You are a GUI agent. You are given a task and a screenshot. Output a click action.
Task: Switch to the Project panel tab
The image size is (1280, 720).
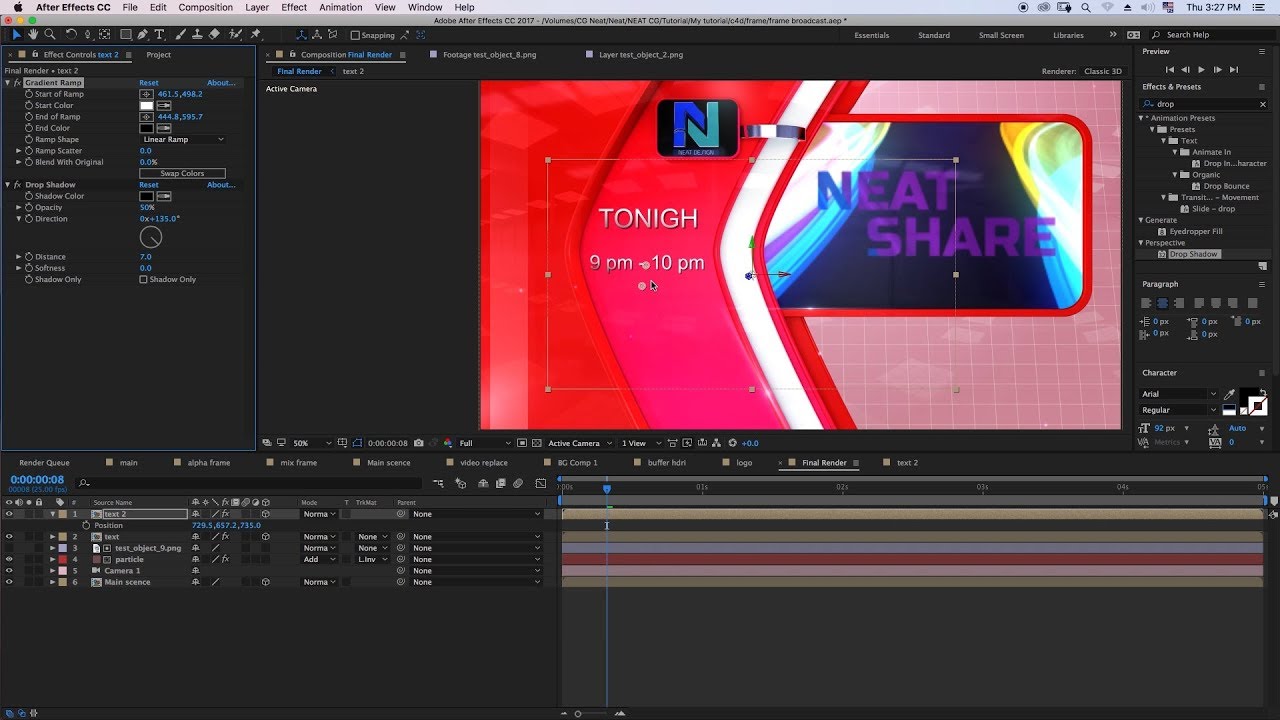(x=158, y=55)
